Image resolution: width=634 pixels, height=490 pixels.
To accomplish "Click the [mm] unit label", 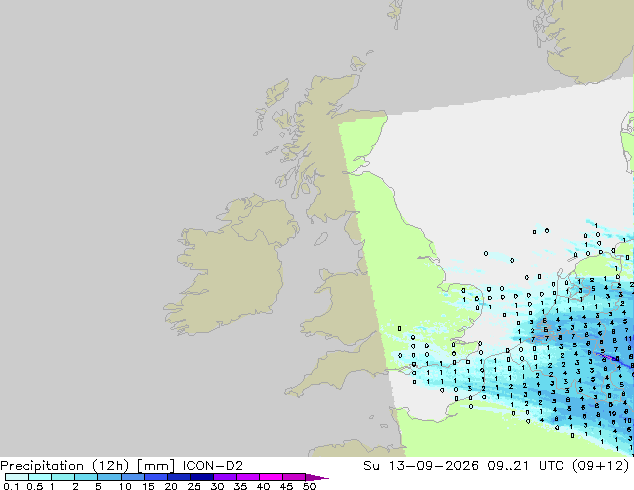I will [x=156, y=466].
